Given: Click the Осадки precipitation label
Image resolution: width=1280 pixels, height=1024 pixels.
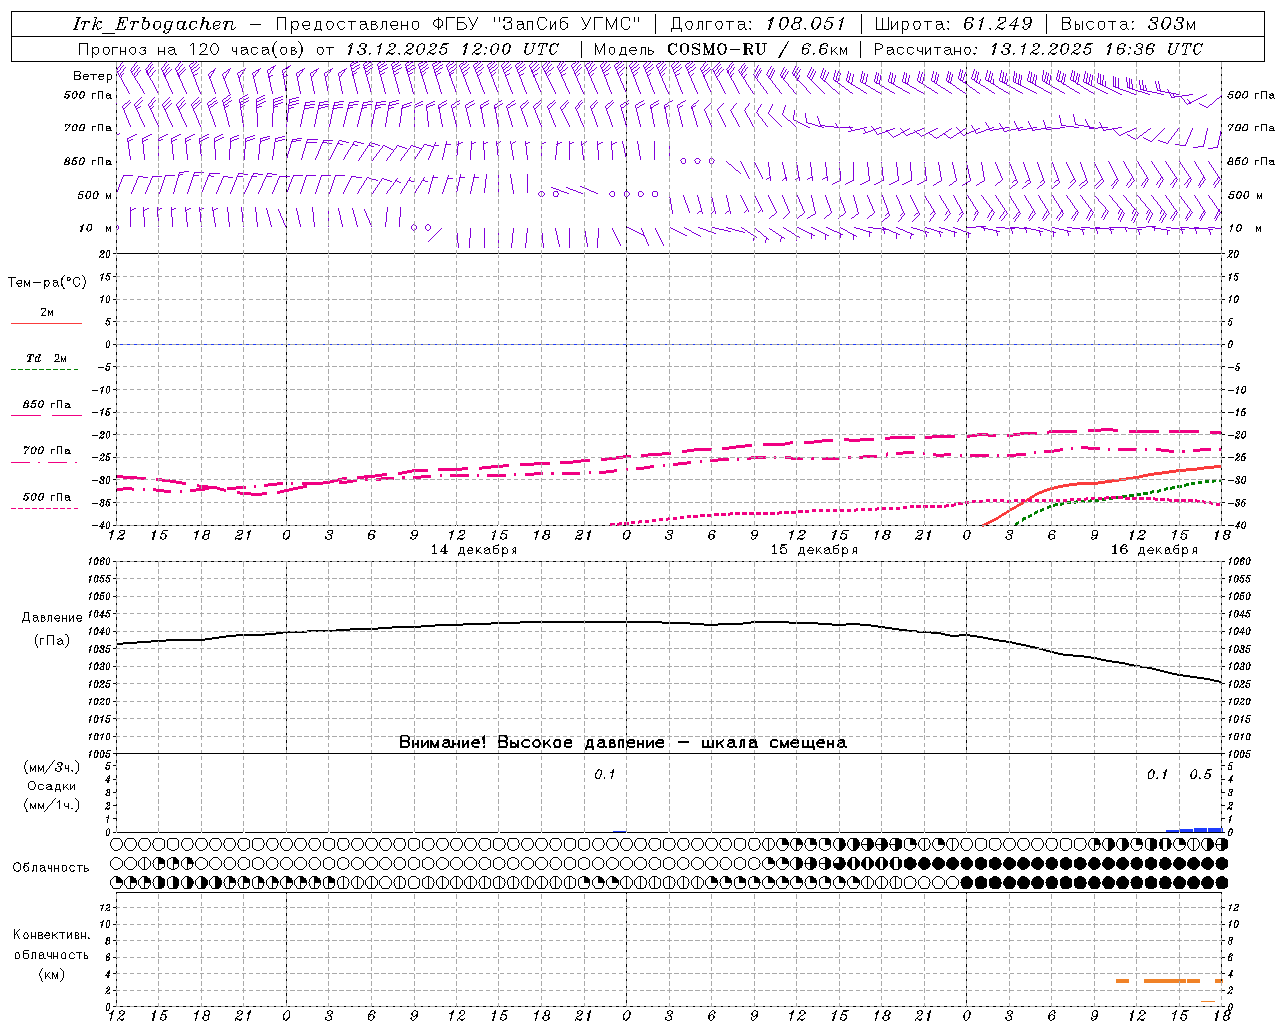Looking at the screenshot, I should pos(52,786).
